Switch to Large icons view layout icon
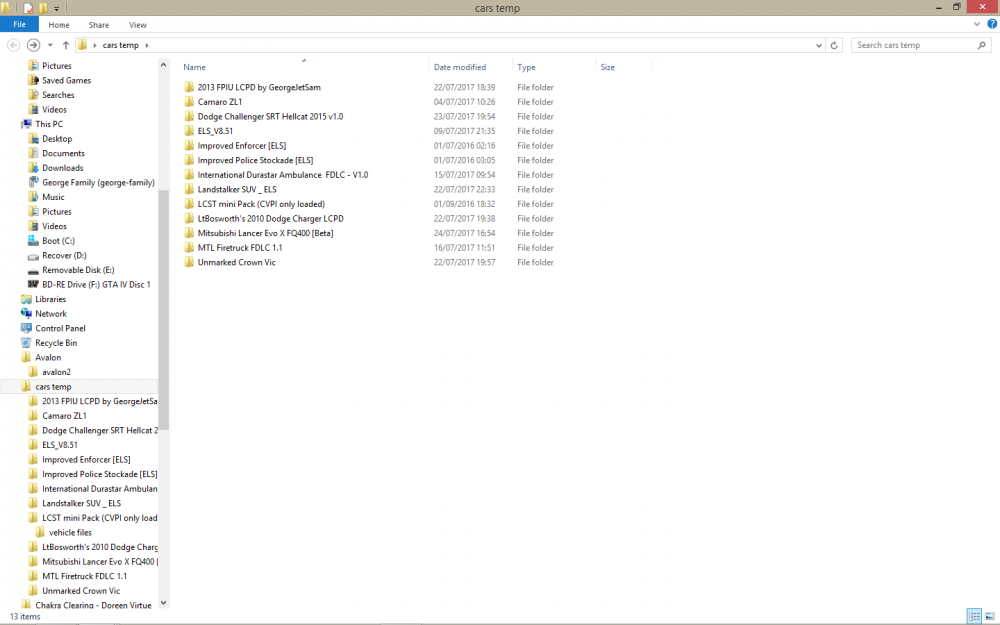This screenshot has height=625, width=1000. [989, 616]
